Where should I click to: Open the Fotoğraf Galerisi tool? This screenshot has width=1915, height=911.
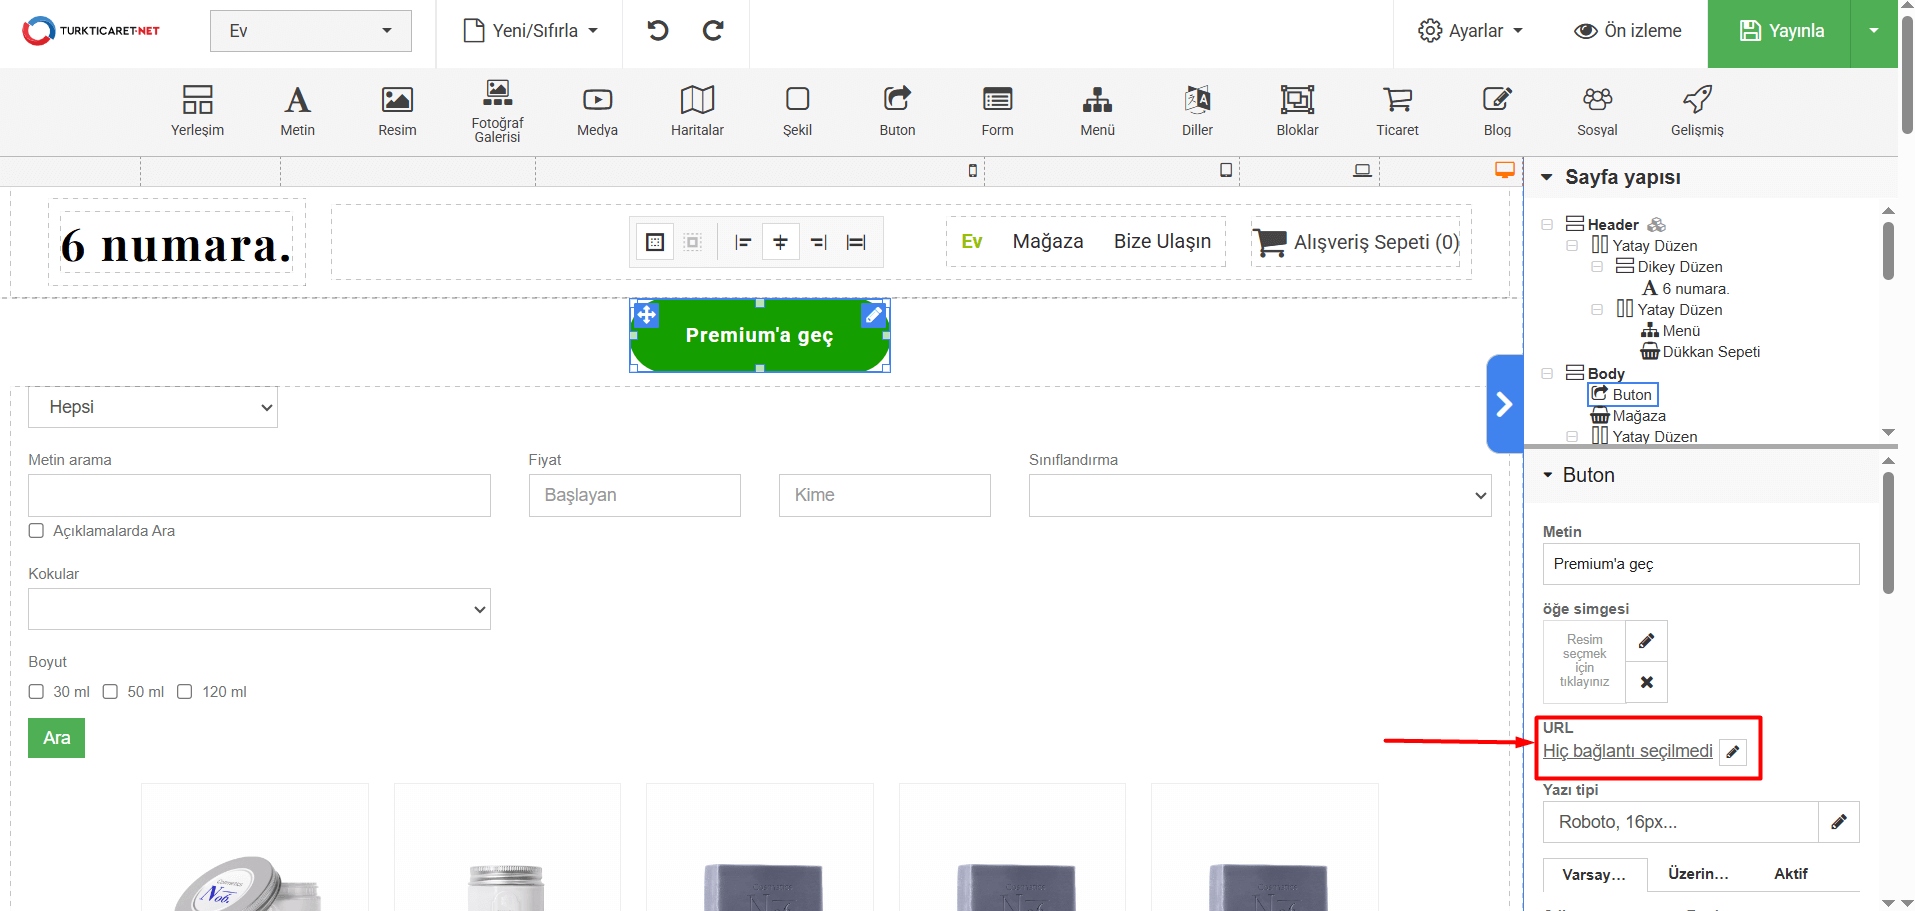(497, 111)
